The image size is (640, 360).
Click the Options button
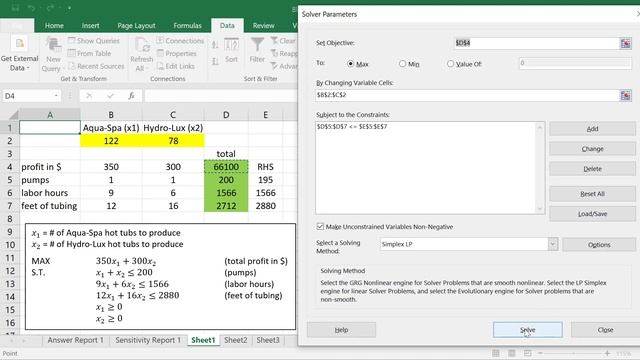pyautogui.click(x=599, y=245)
